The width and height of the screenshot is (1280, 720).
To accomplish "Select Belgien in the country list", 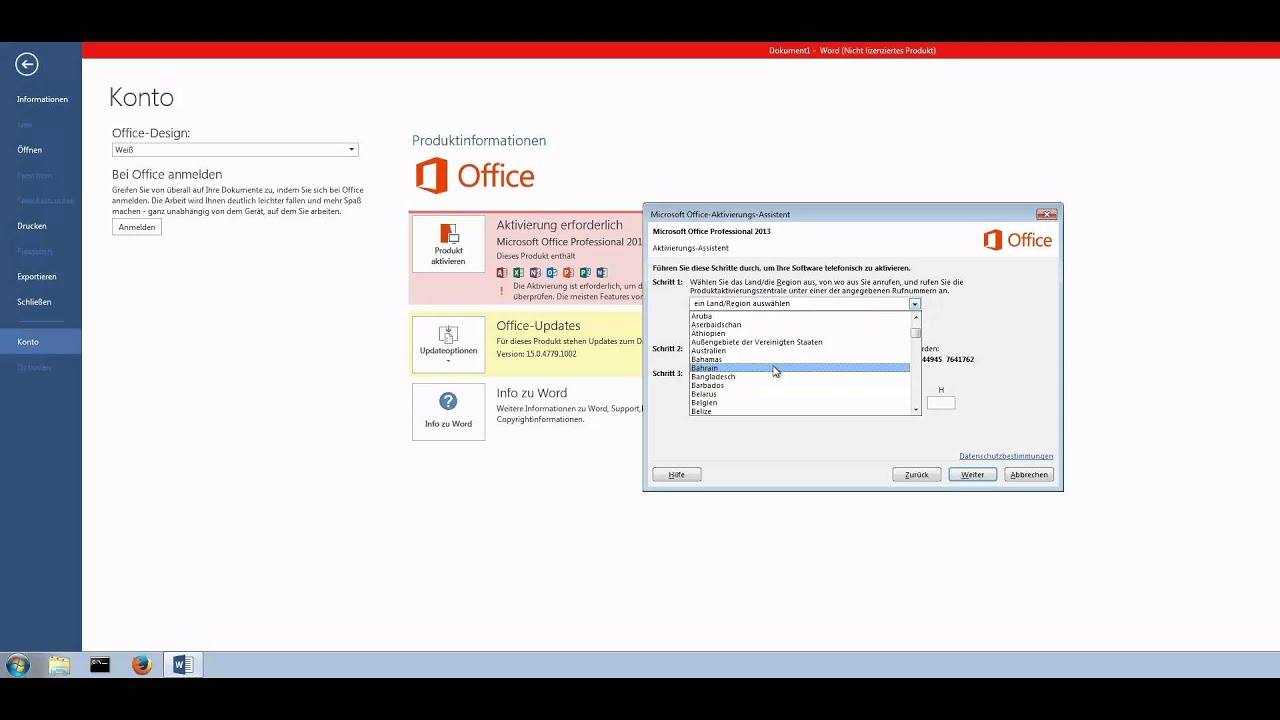I will (800, 402).
